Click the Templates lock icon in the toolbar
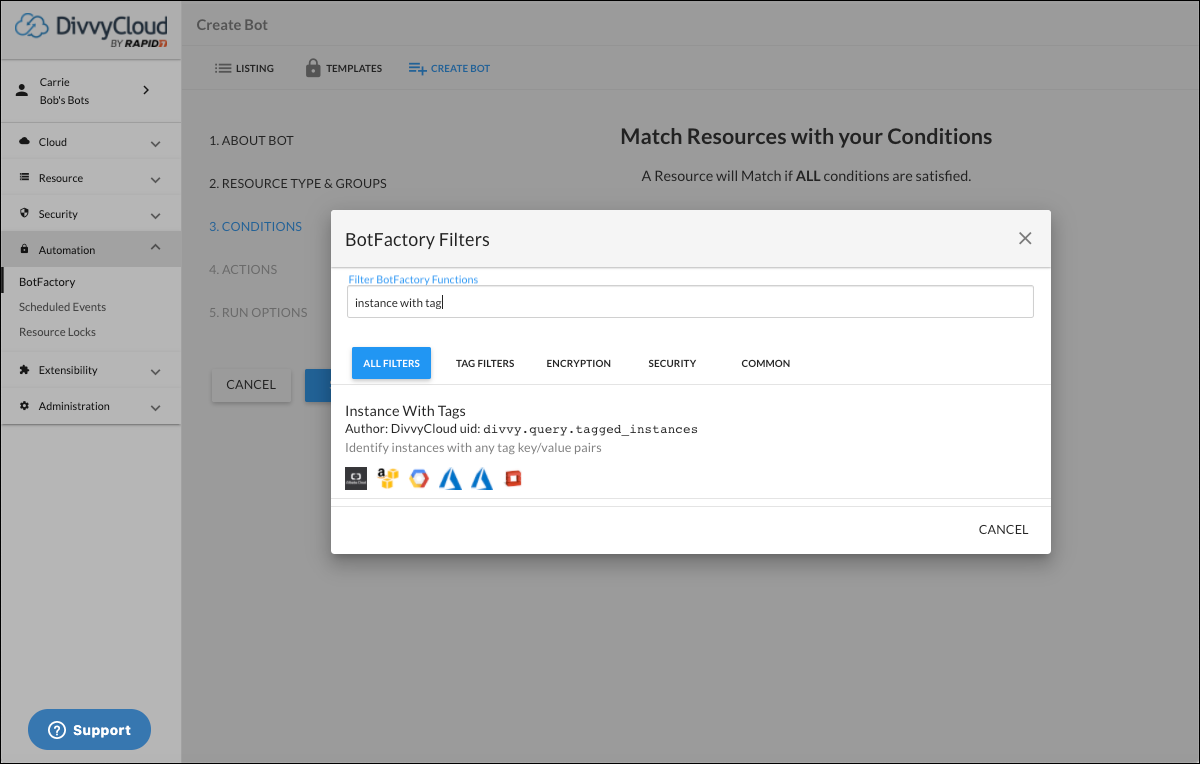Image resolution: width=1200 pixels, height=764 pixels. point(313,68)
